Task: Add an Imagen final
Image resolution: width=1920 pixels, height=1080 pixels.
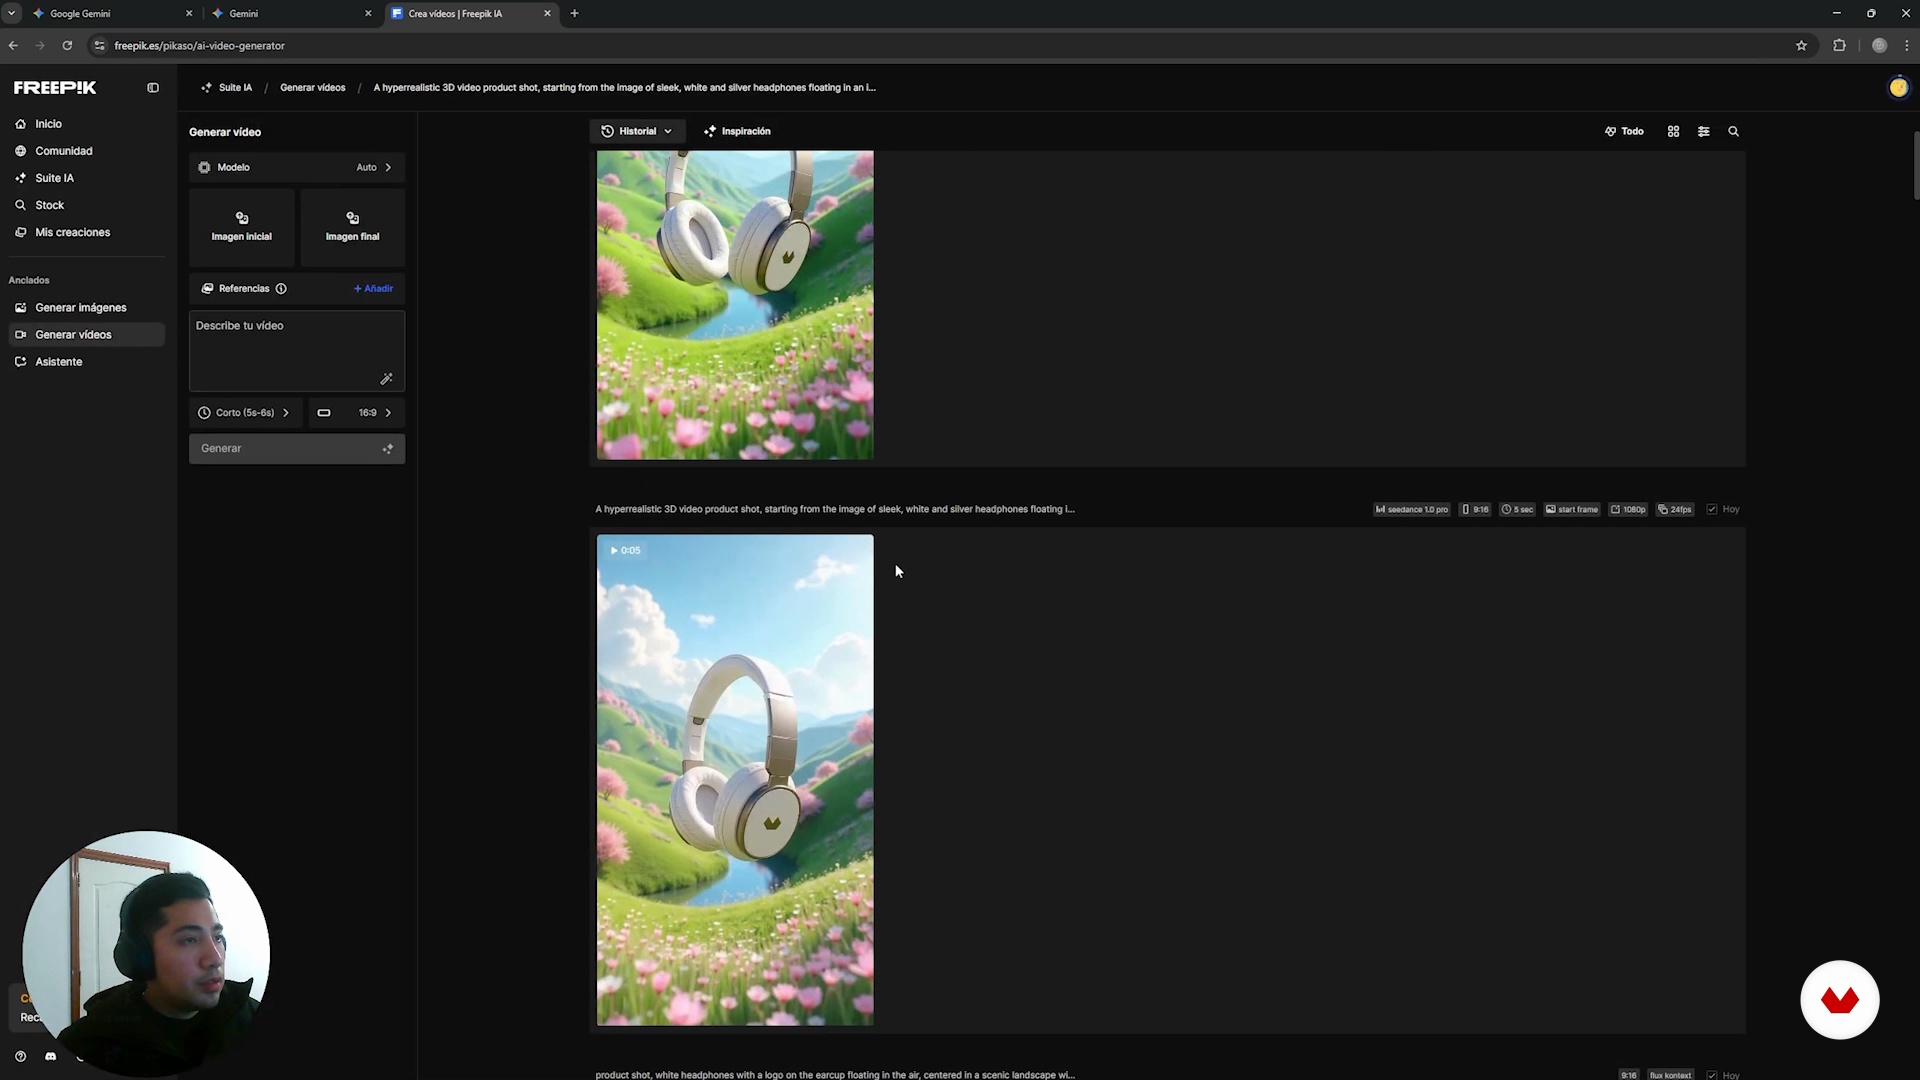Action: pos(352,227)
